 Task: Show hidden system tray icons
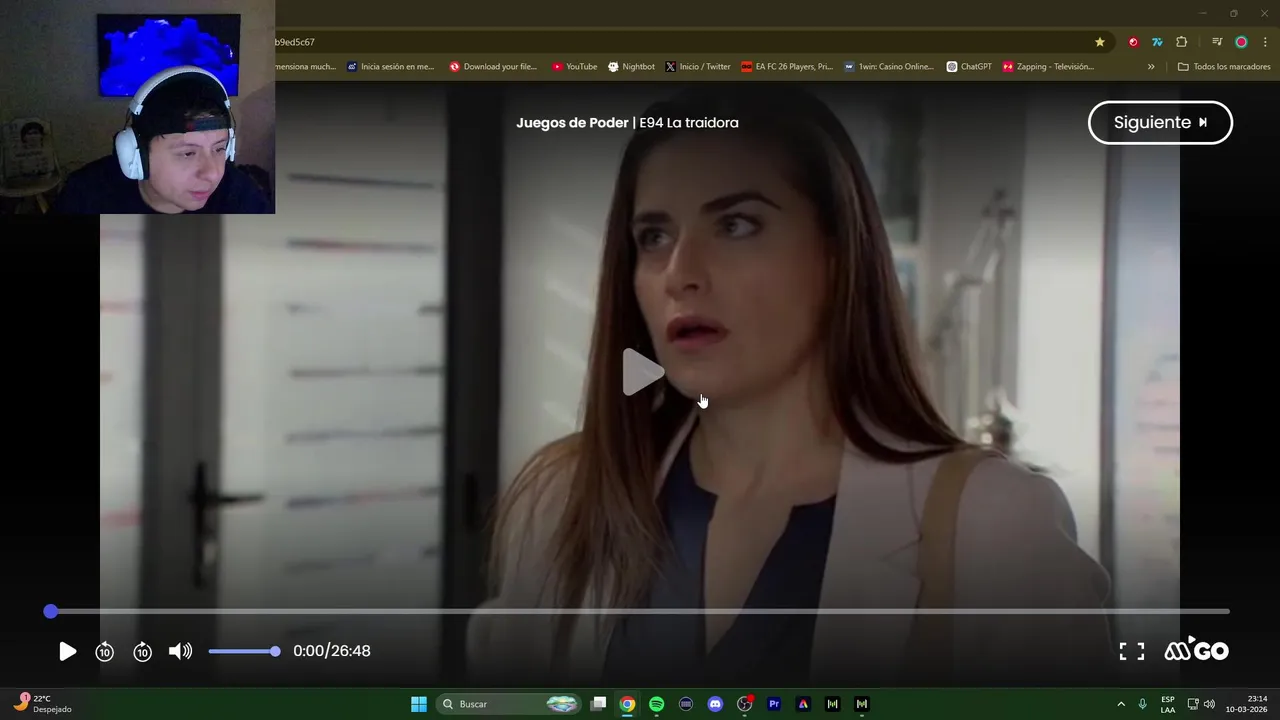click(1121, 704)
